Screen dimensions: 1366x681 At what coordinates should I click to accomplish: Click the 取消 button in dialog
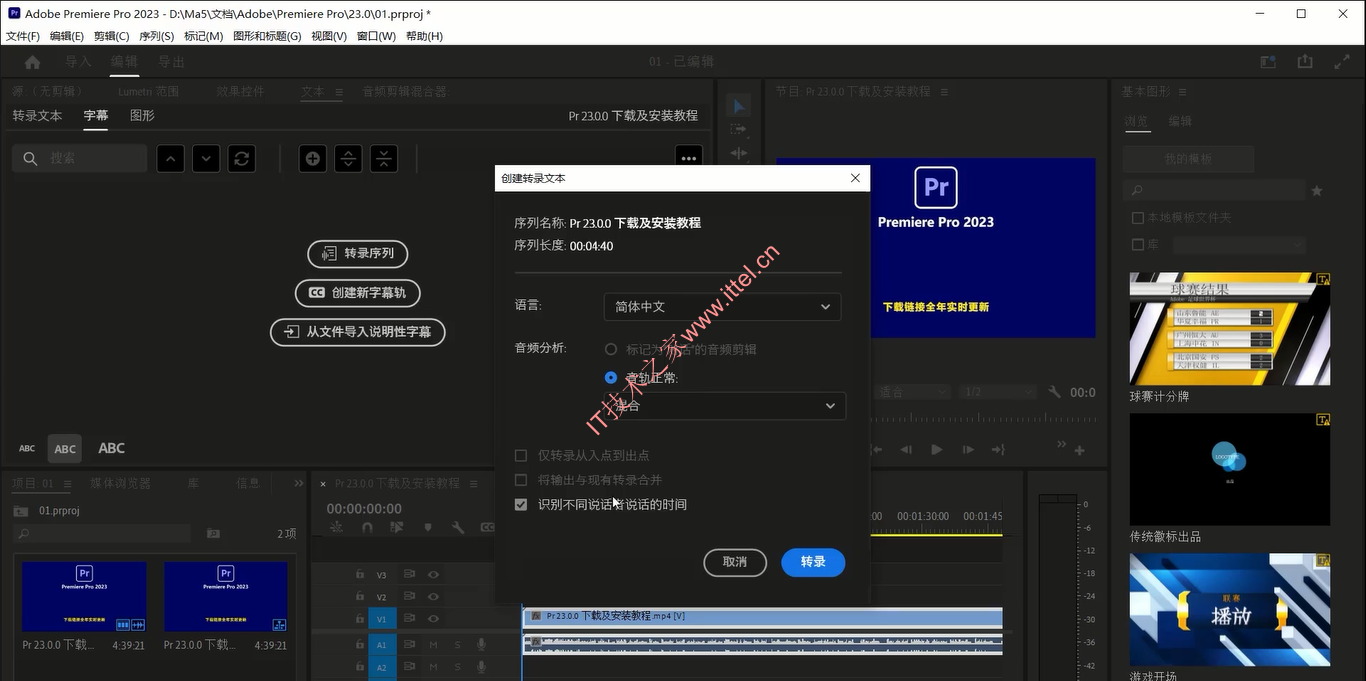[735, 562]
